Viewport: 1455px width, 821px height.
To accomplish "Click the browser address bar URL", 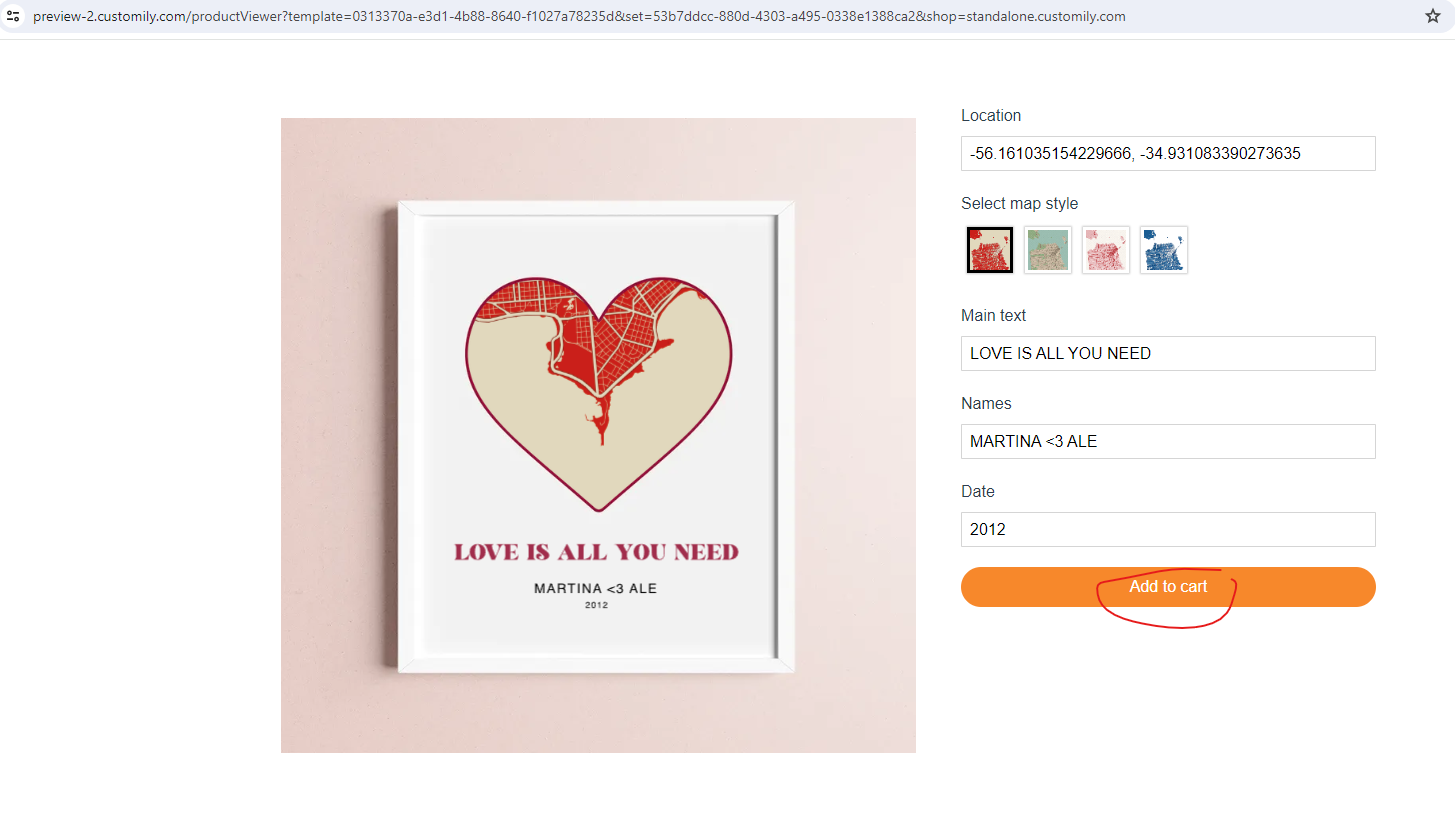I will (x=580, y=17).
